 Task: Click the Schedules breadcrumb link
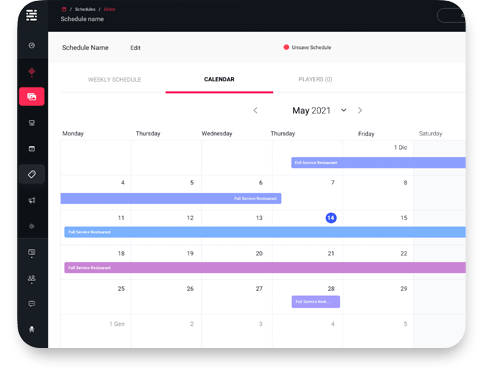click(x=85, y=9)
